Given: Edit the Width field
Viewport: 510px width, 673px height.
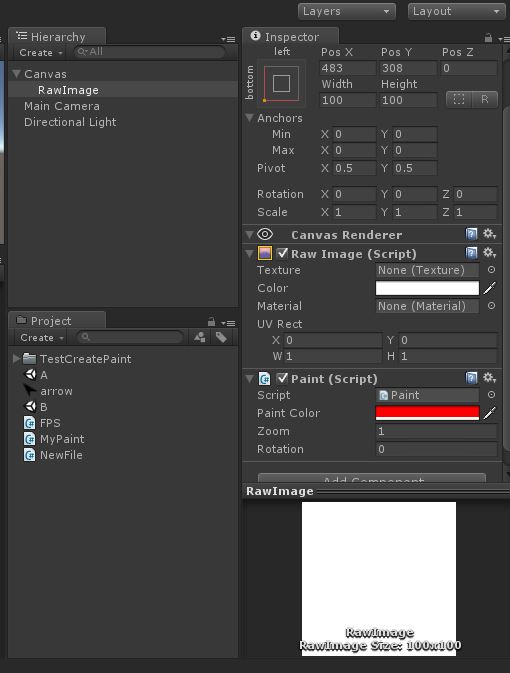Looking at the screenshot, I should coord(348,100).
